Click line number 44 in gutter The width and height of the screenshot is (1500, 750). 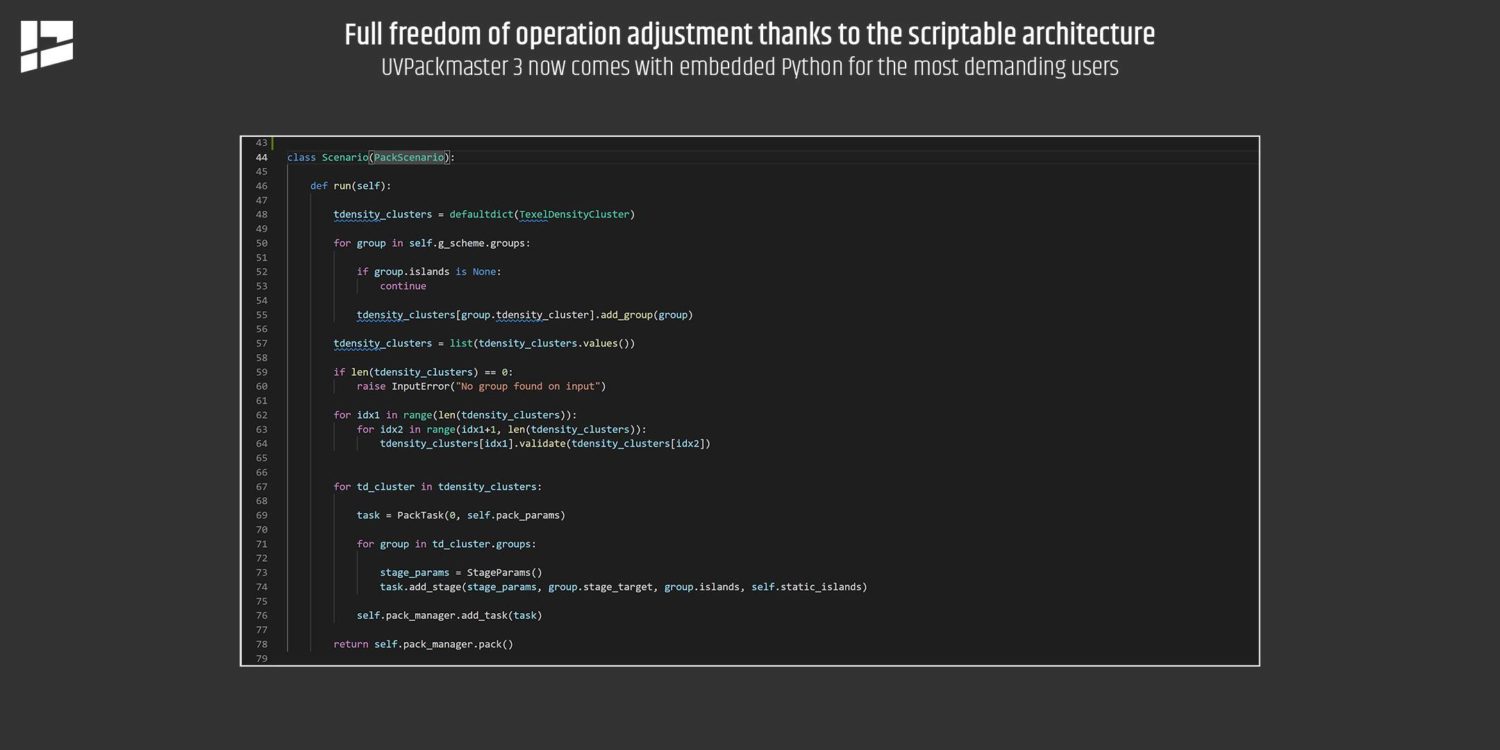(261, 157)
